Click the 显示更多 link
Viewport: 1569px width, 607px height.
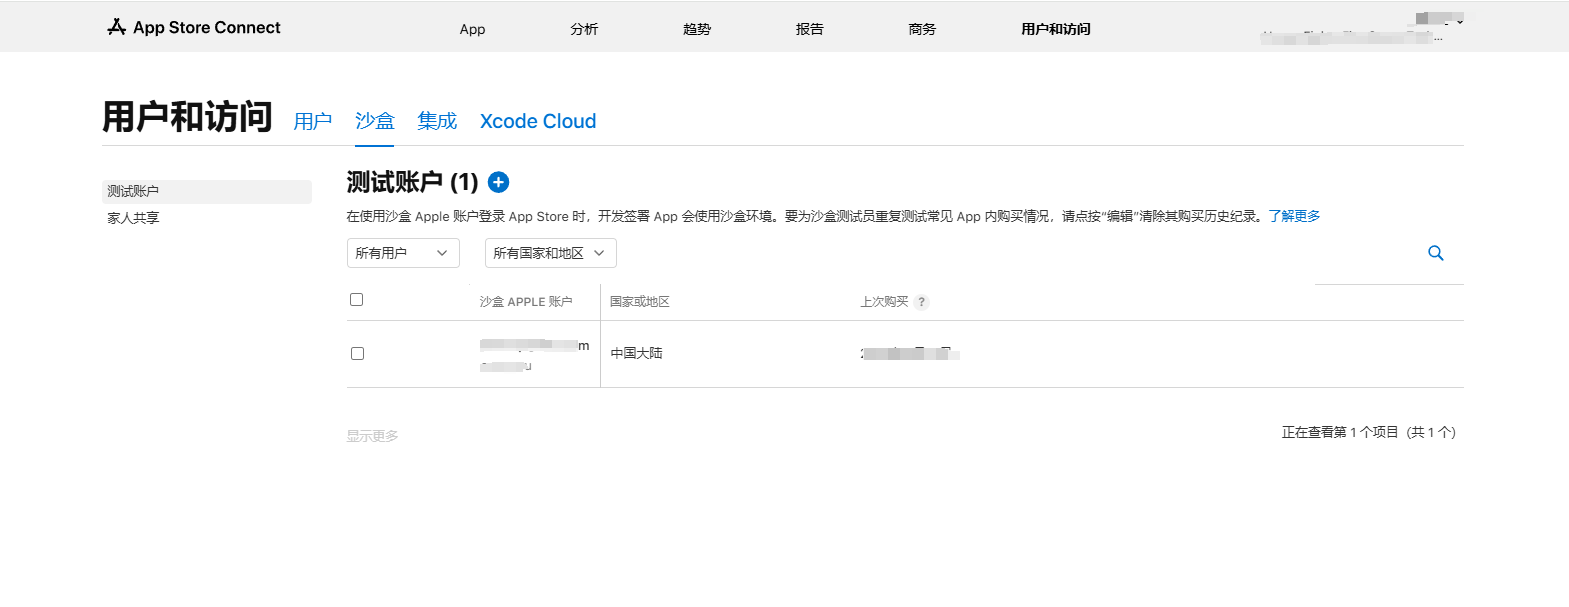[x=372, y=436]
